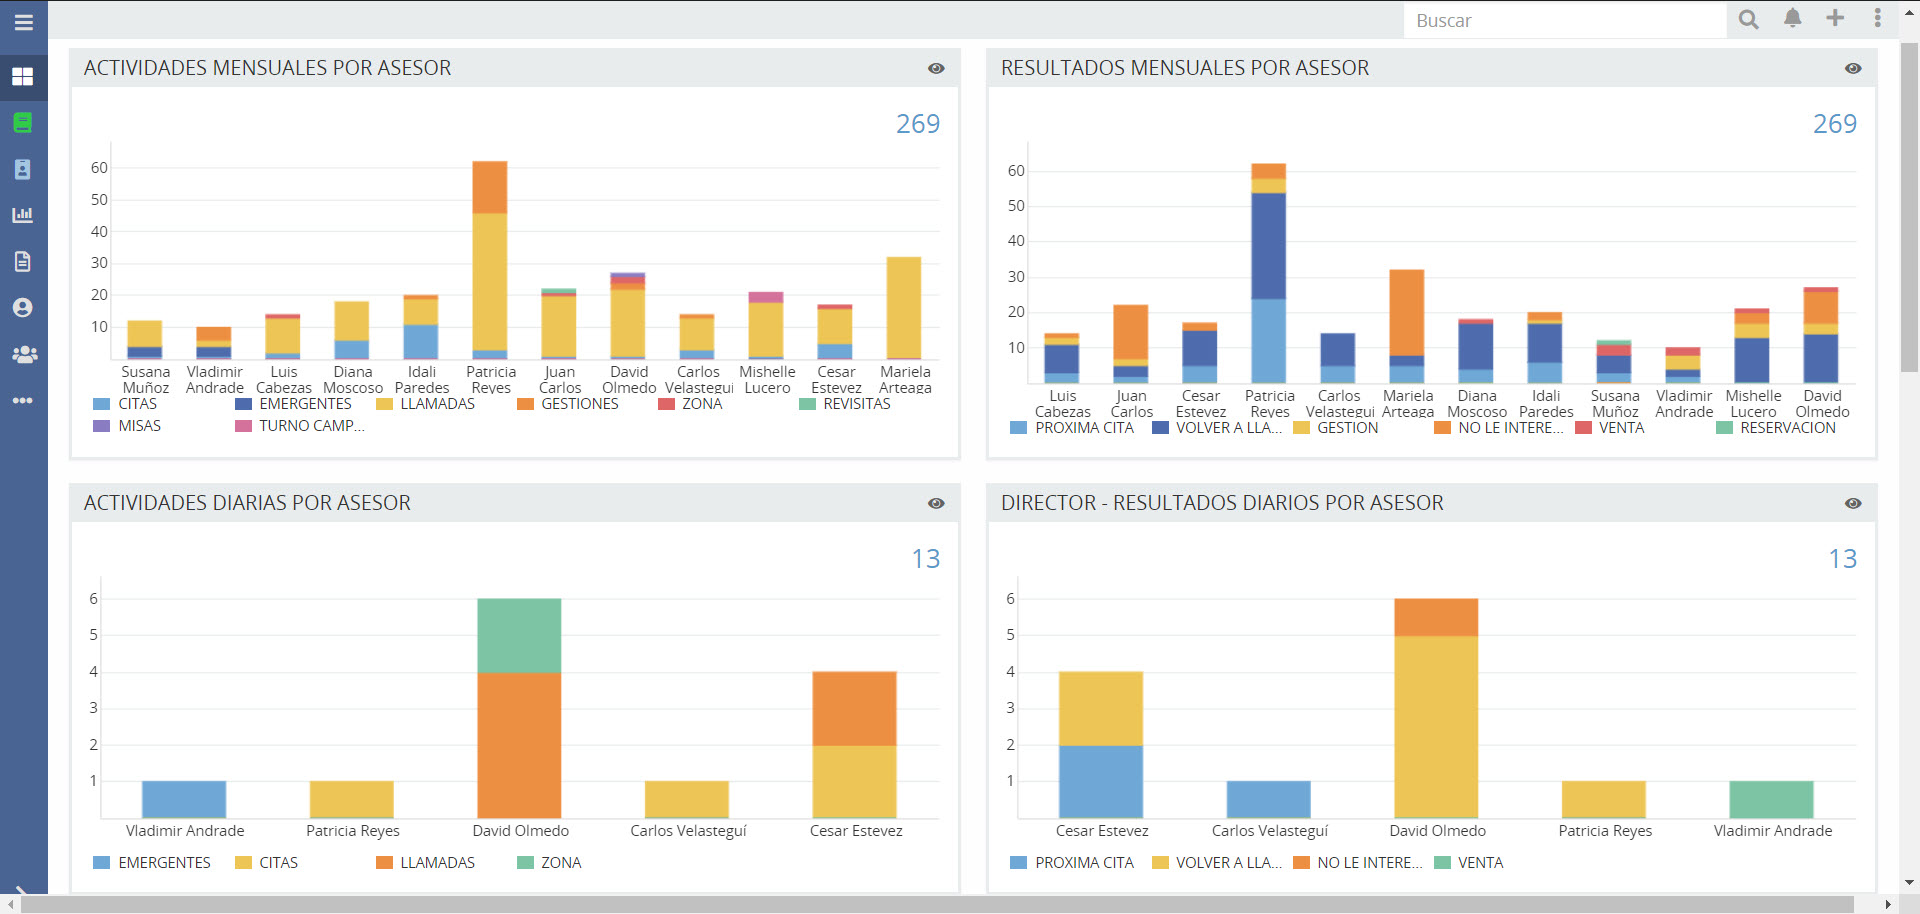Click the ZONA green swatch in daily activities

coord(525,863)
